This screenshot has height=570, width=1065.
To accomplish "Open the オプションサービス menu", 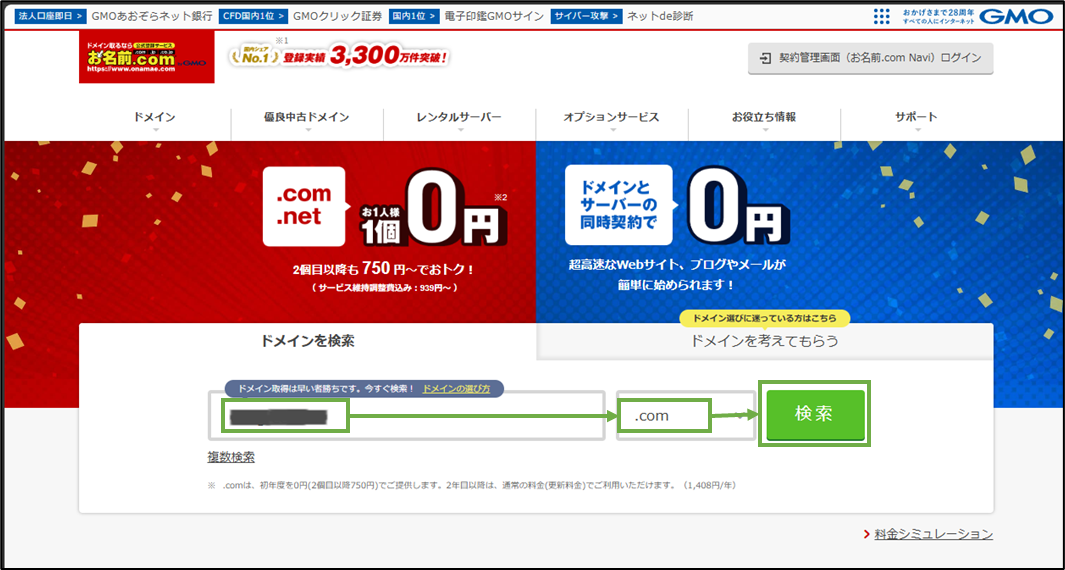I will point(611,117).
